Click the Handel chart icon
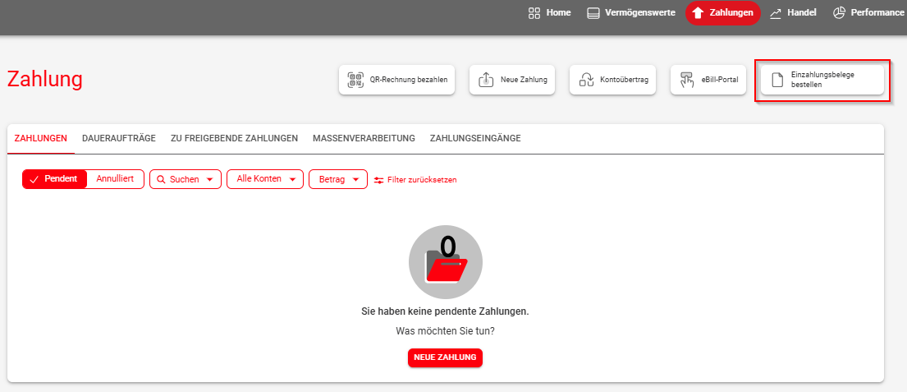The height and width of the screenshot is (392, 907). tap(775, 13)
